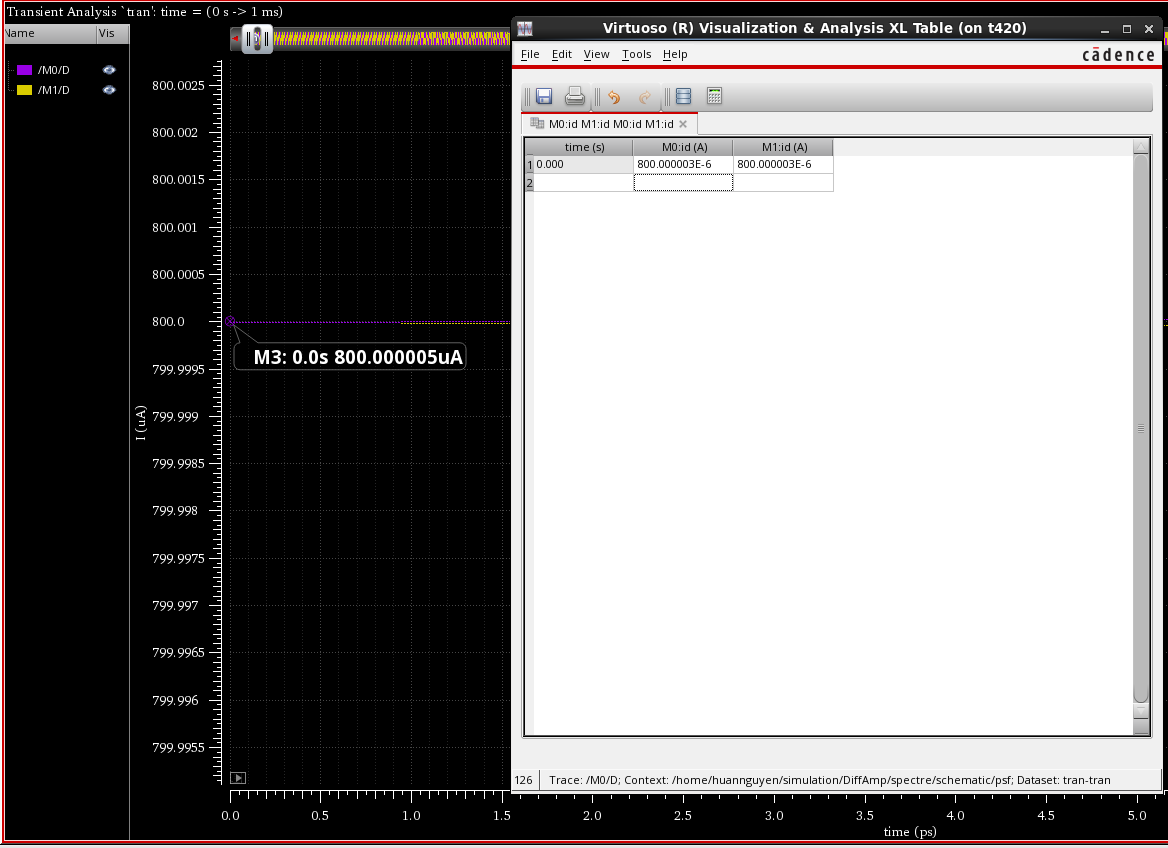Image resolution: width=1168 pixels, height=848 pixels.
Task: Grab the horizontal zoom slider handle
Action: click(258, 39)
